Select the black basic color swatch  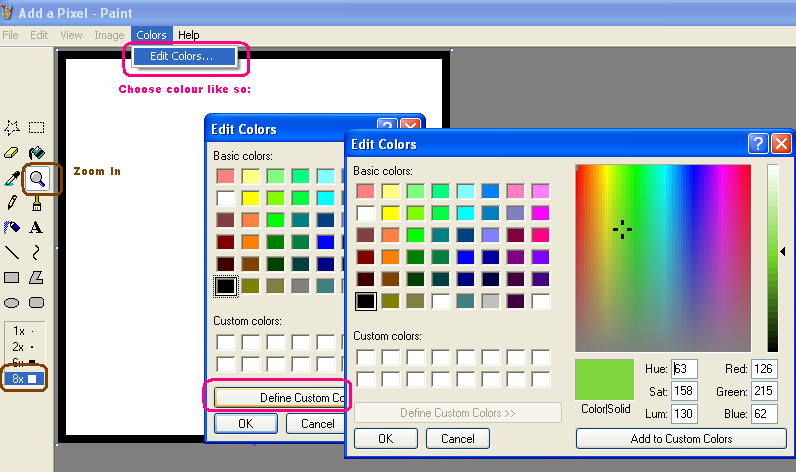(366, 301)
